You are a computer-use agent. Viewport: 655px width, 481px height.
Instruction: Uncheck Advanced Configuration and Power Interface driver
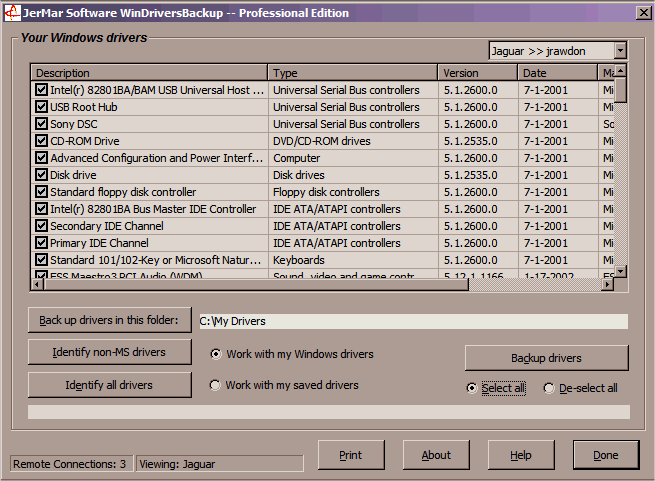(x=41, y=158)
